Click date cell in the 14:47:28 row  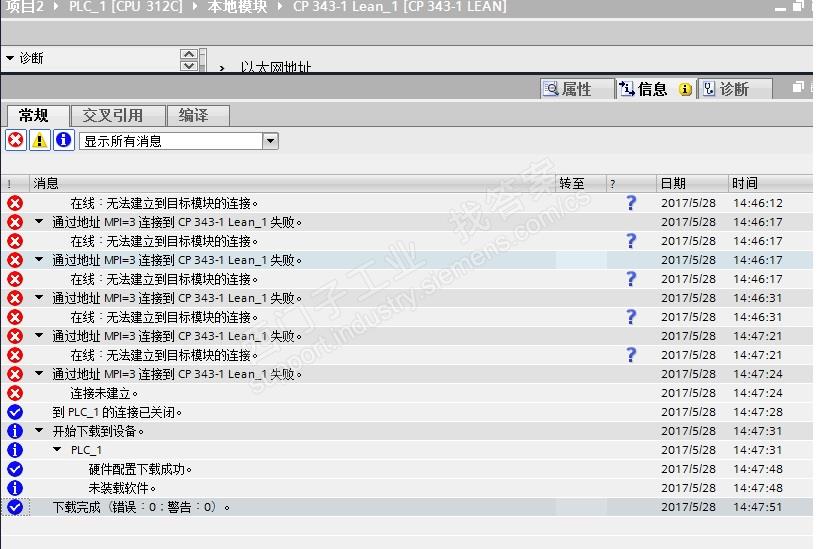(688, 412)
